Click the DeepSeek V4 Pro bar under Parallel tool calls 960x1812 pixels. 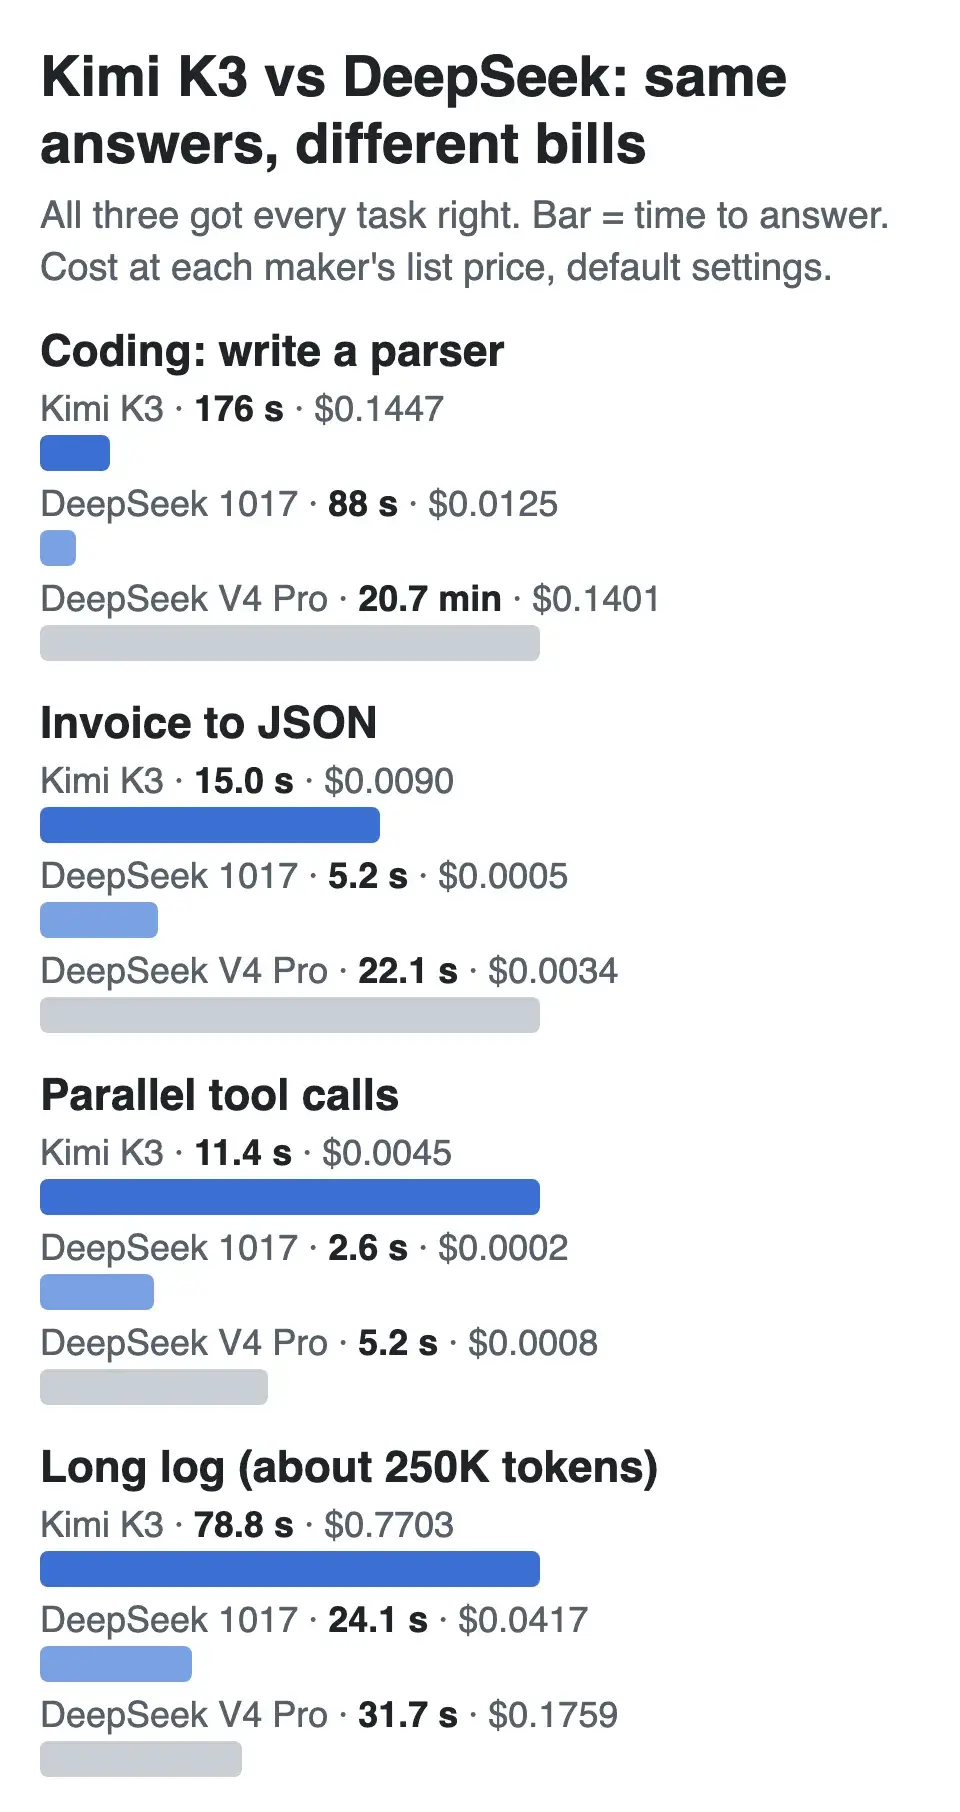pyautogui.click(x=154, y=1387)
